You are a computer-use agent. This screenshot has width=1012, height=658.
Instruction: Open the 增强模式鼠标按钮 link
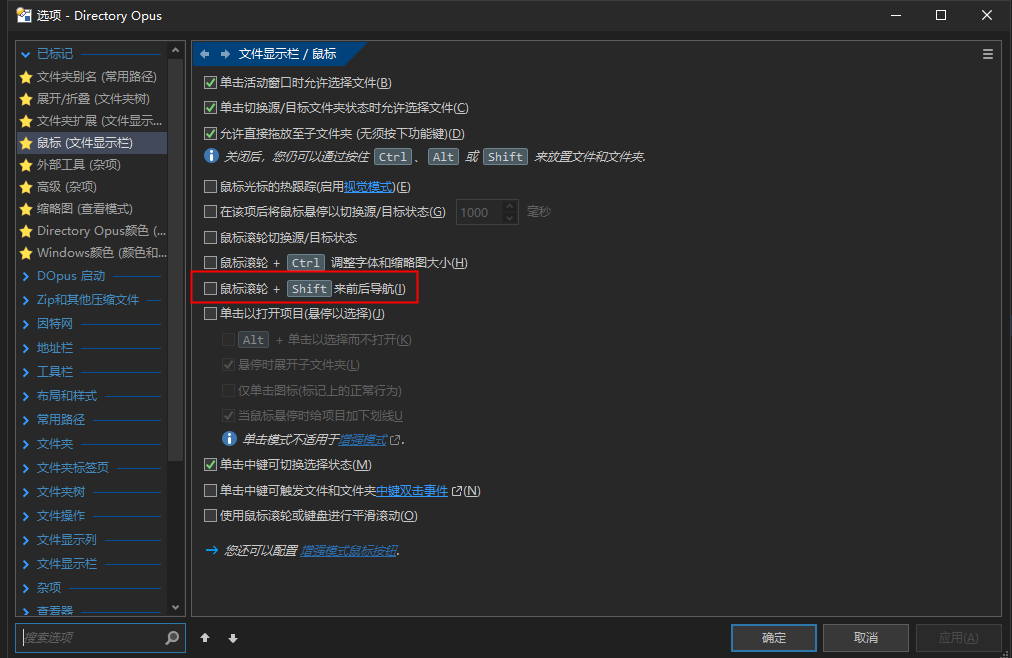349,551
